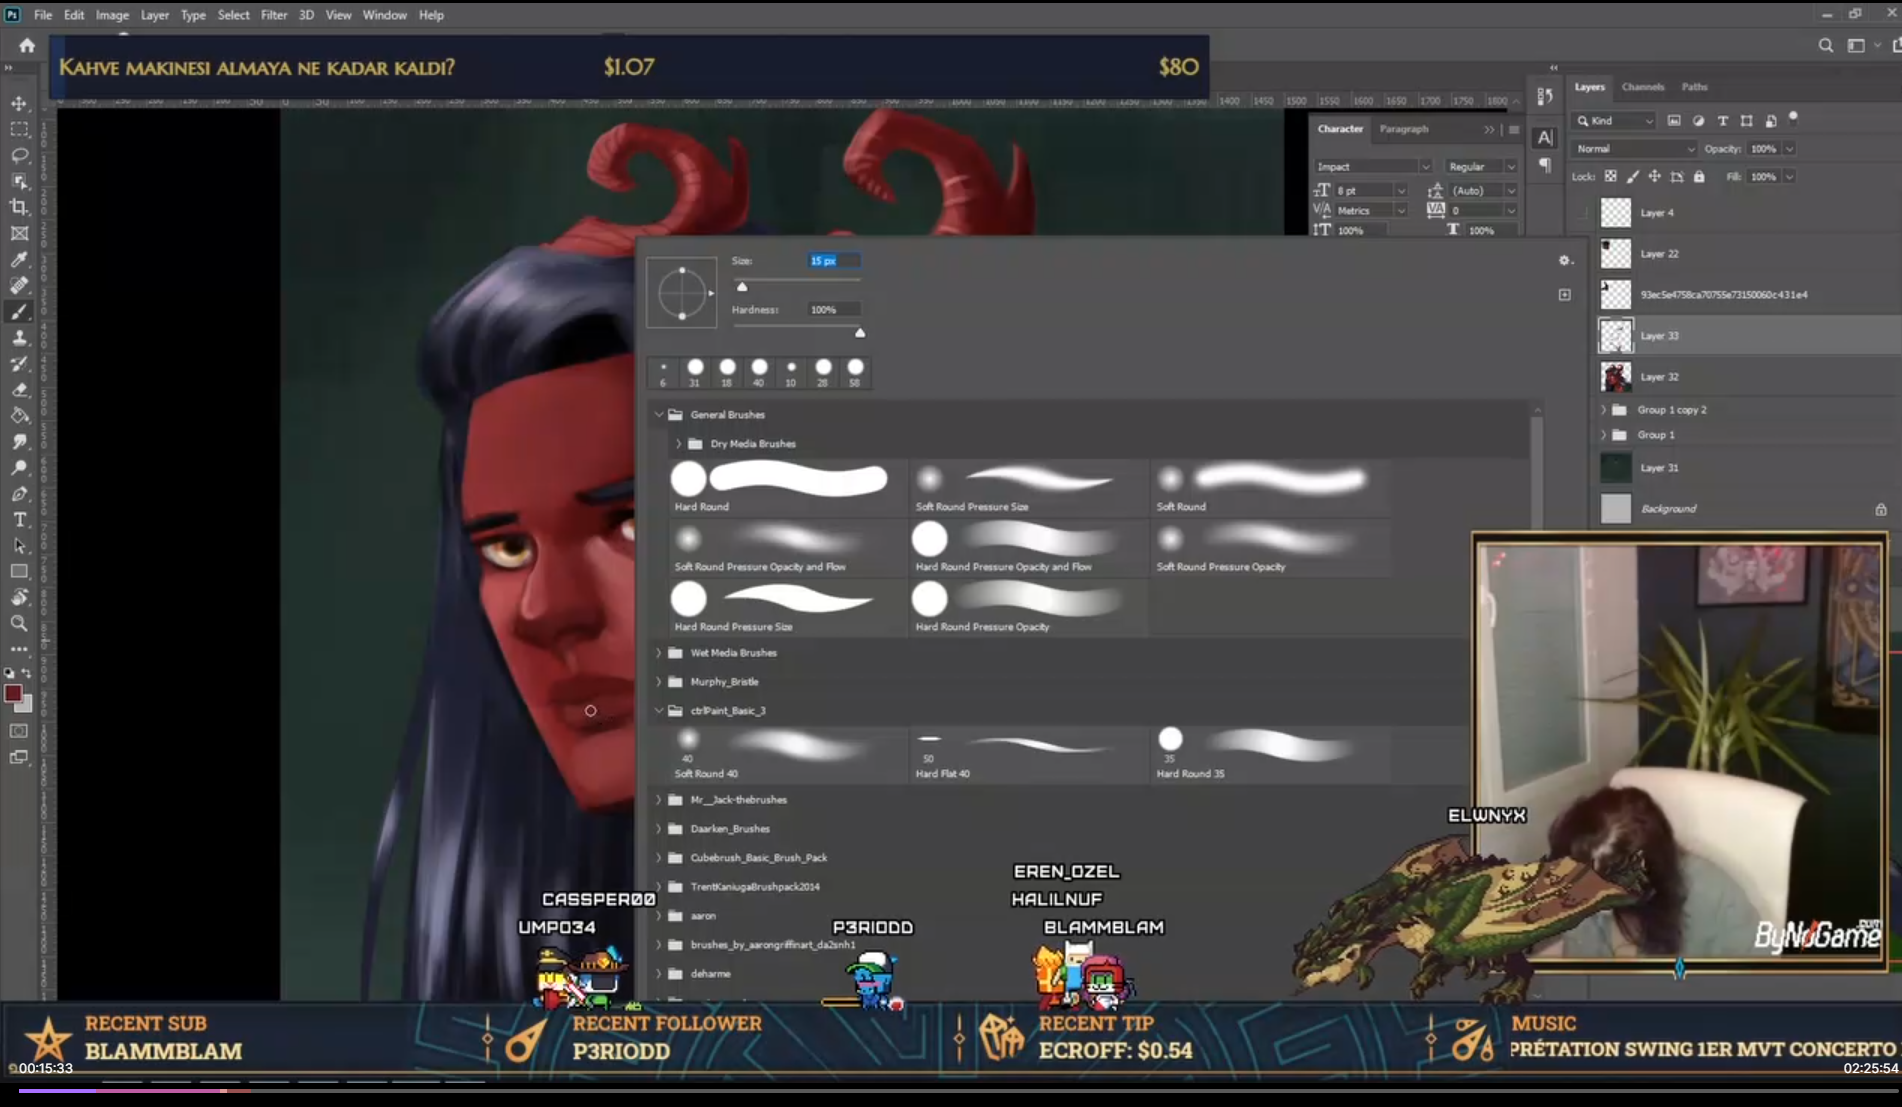Image resolution: width=1902 pixels, height=1107 pixels.
Task: Select the Brush tool
Action: [x=19, y=312]
